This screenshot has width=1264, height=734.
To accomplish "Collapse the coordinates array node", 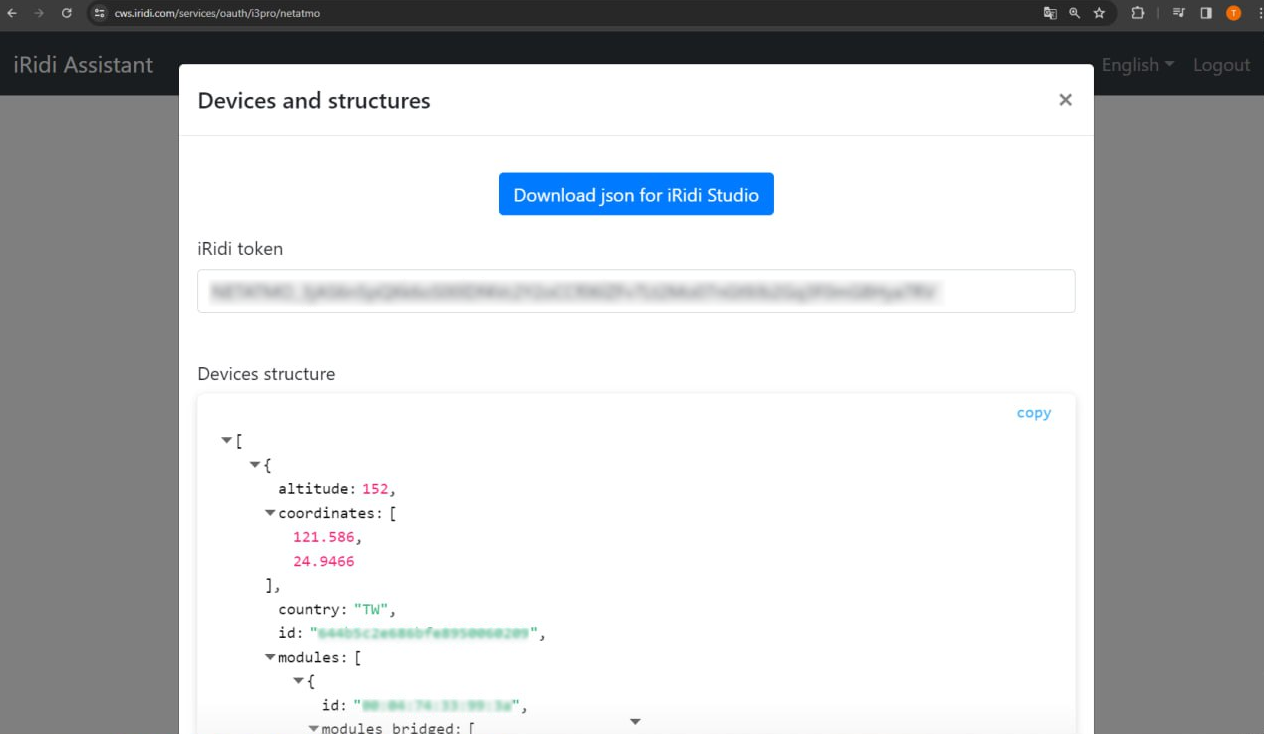I will pyautogui.click(x=270, y=513).
